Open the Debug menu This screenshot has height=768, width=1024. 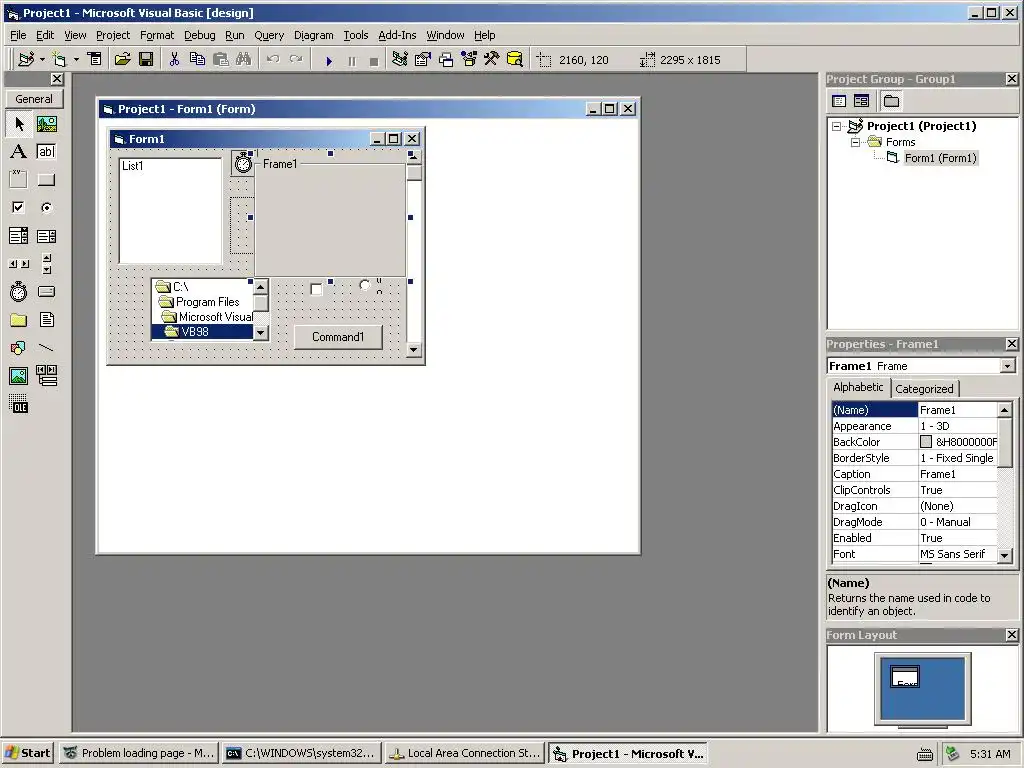pos(200,35)
